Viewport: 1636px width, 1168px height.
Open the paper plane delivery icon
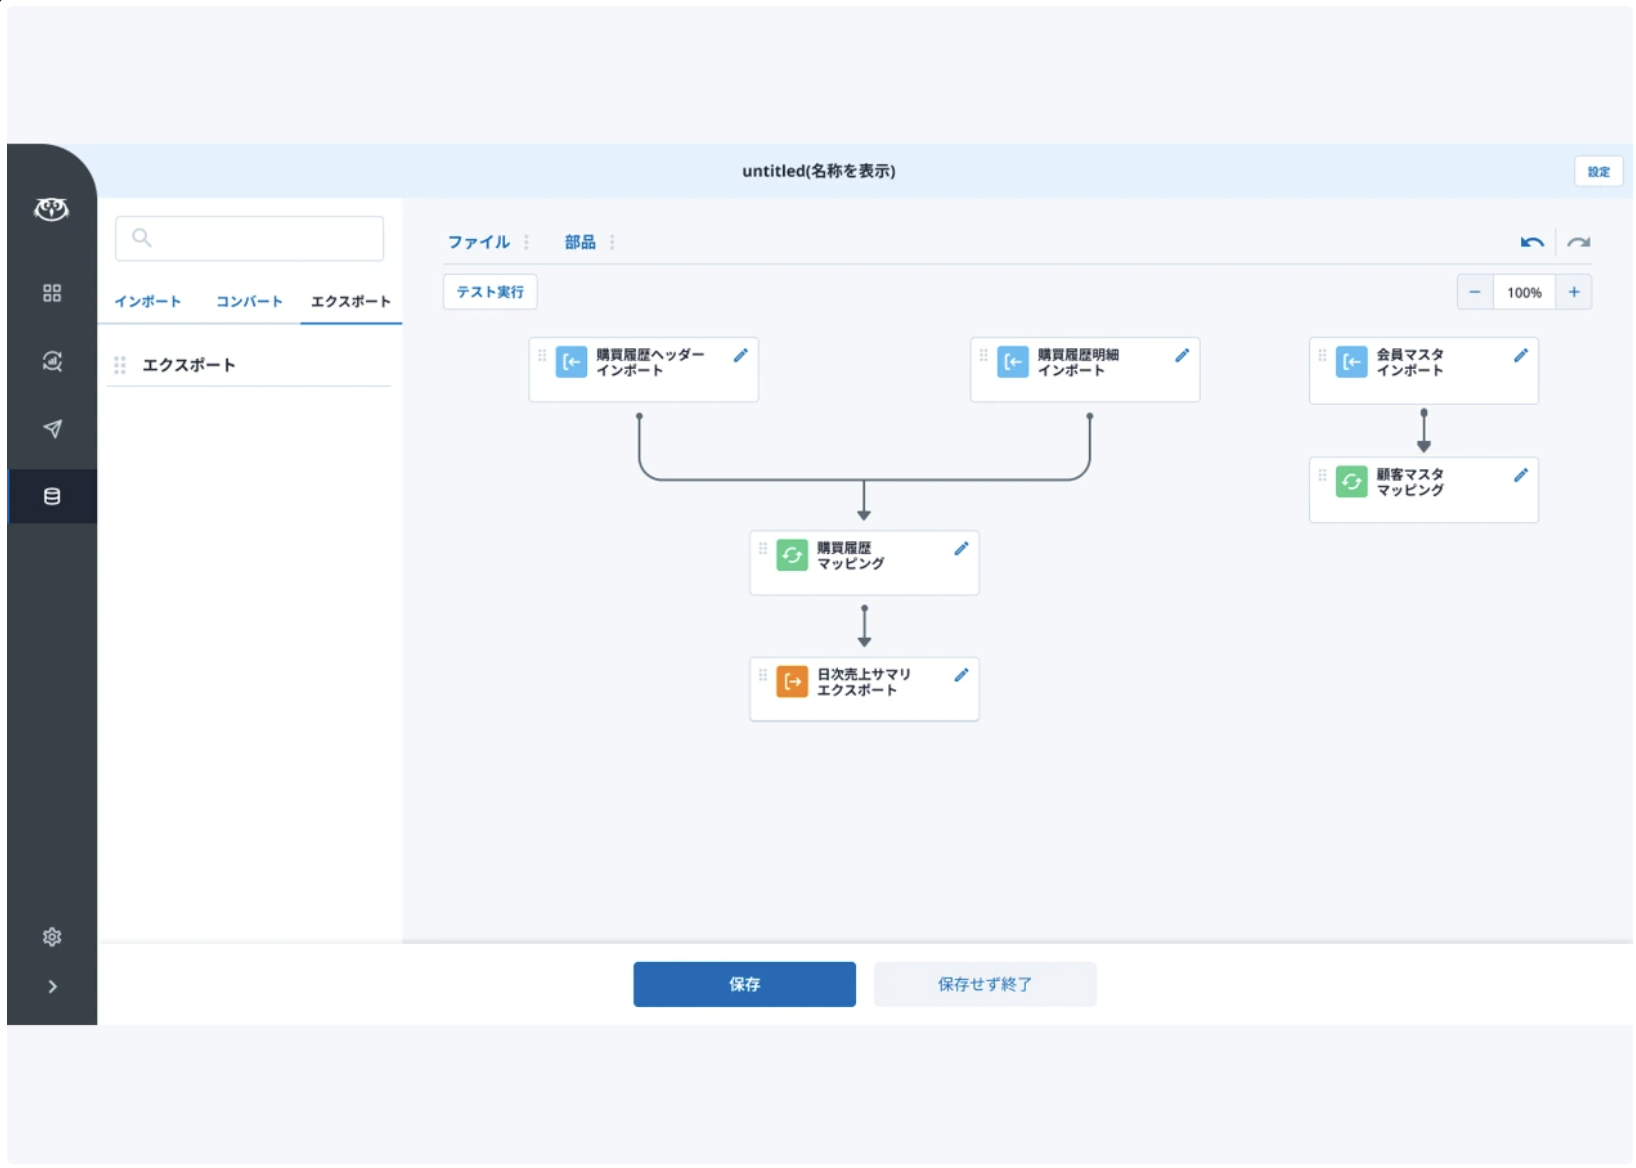pos(52,429)
